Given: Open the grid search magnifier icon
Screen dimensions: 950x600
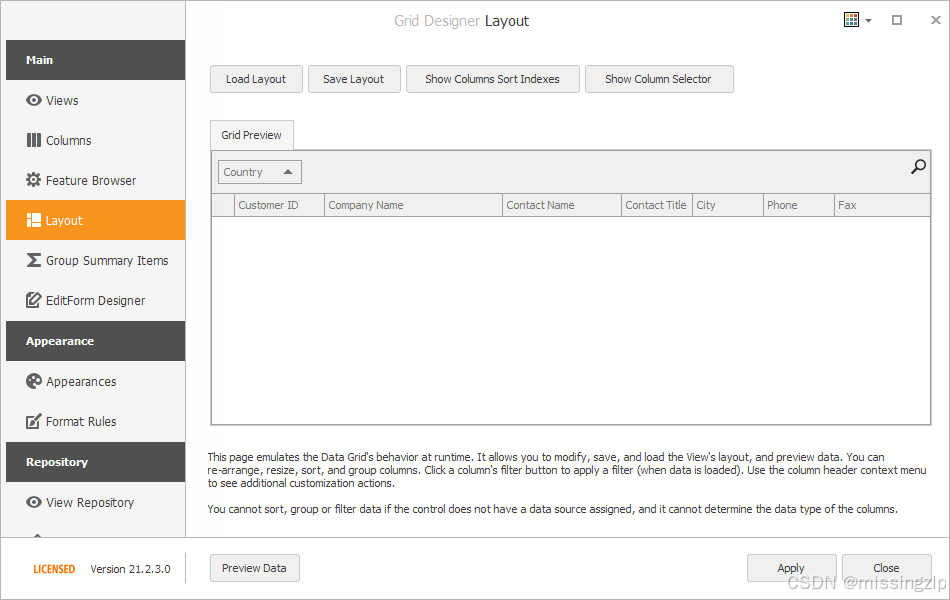Looking at the screenshot, I should [918, 167].
